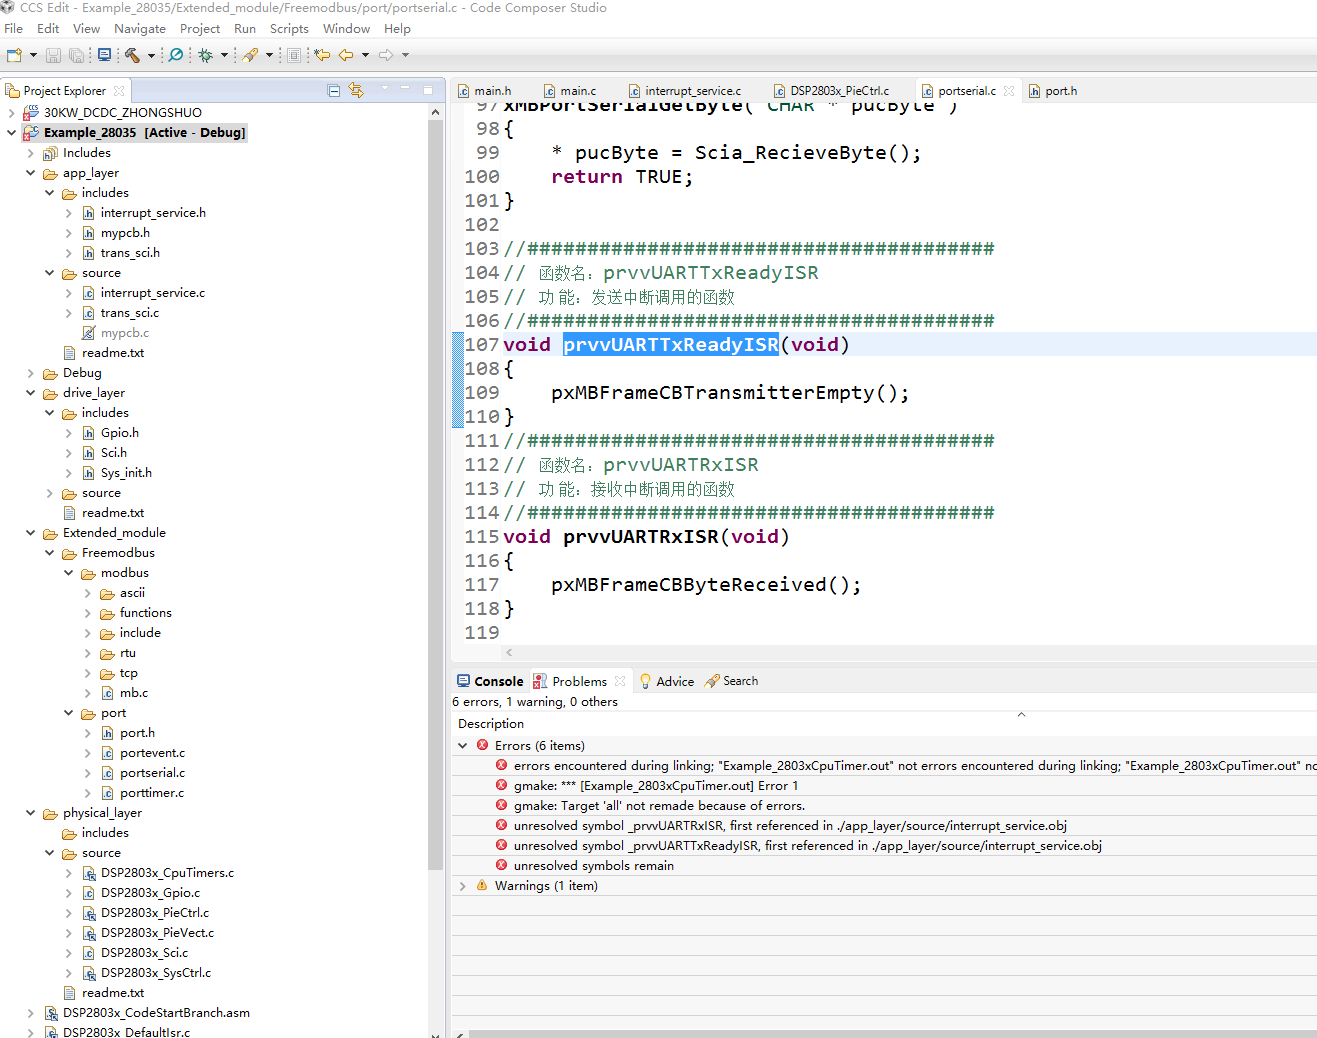The width and height of the screenshot is (1317, 1038).
Task: Open the Build hammer dropdown arrow
Action: [151, 55]
